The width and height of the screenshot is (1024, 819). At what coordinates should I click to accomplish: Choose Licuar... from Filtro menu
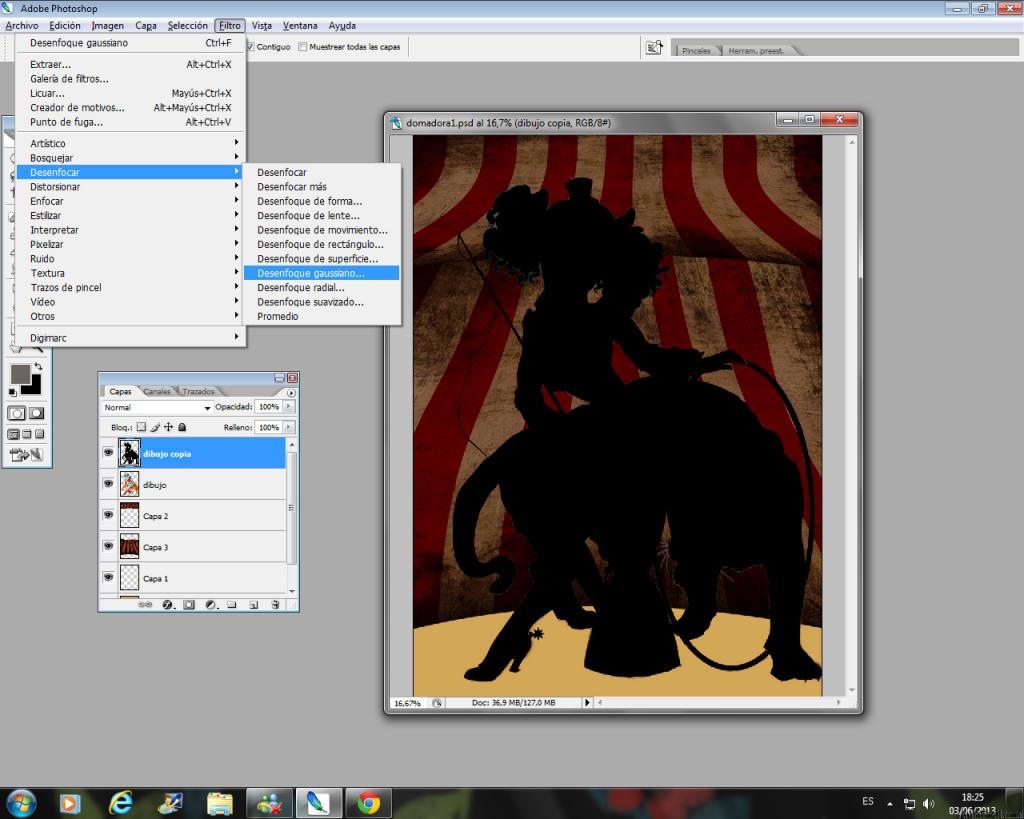[x=131, y=93]
